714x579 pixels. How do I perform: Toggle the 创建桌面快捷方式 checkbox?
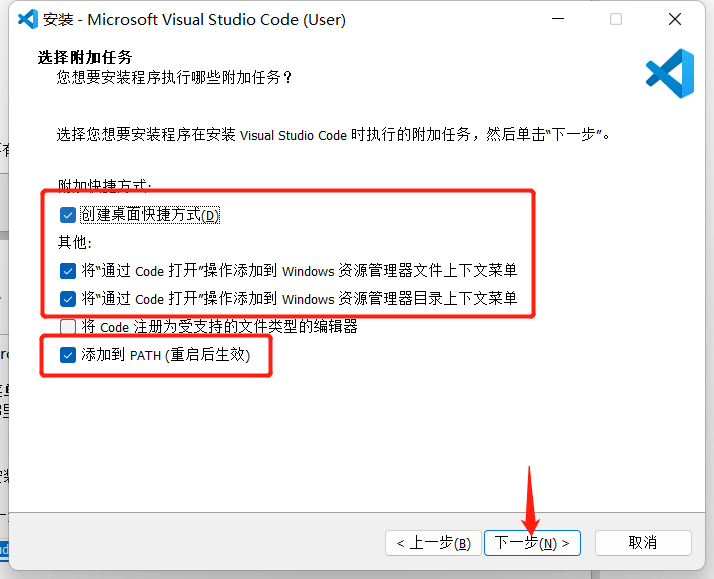pyautogui.click(x=68, y=215)
